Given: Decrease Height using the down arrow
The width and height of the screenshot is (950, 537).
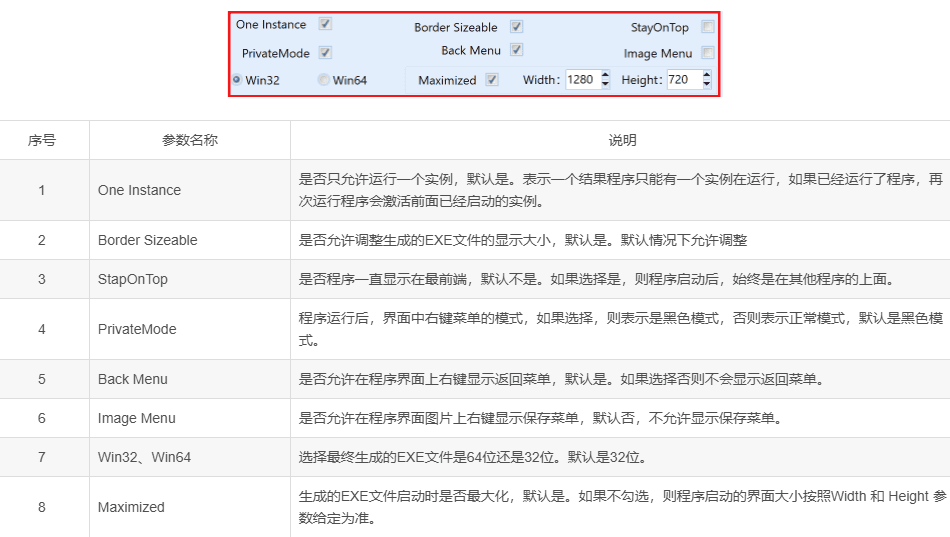Looking at the screenshot, I should (x=707, y=85).
